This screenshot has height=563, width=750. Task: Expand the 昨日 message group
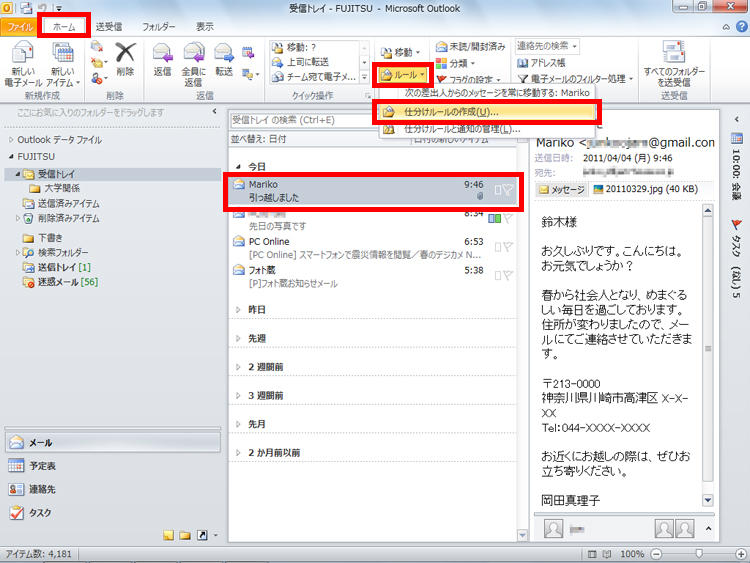[238, 310]
